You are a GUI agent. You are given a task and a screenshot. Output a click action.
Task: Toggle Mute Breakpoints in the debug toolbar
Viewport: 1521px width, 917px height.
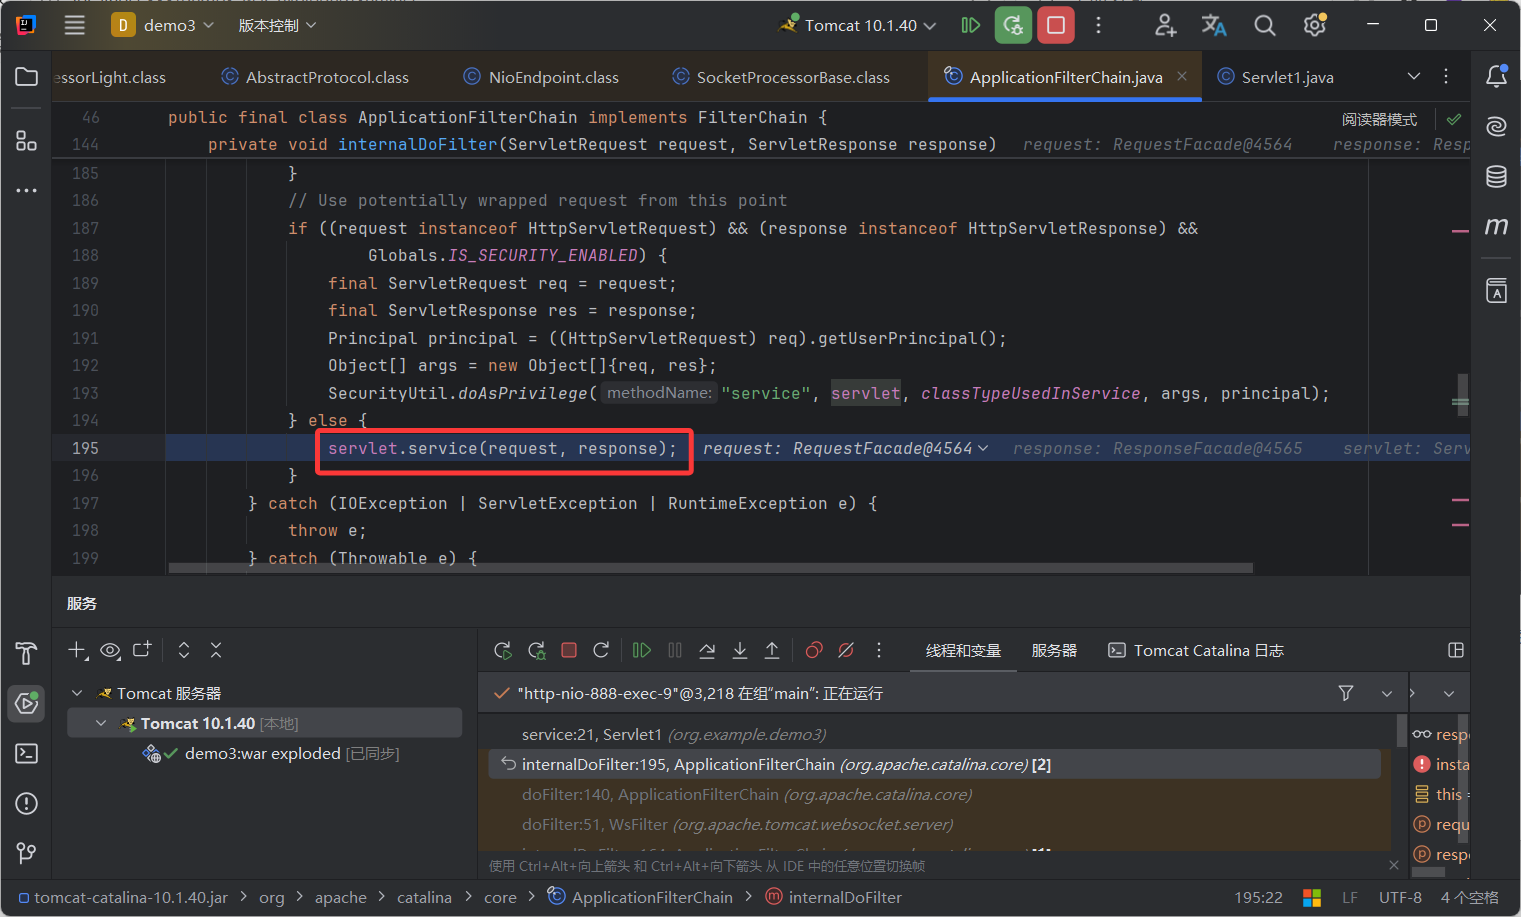[x=846, y=651]
